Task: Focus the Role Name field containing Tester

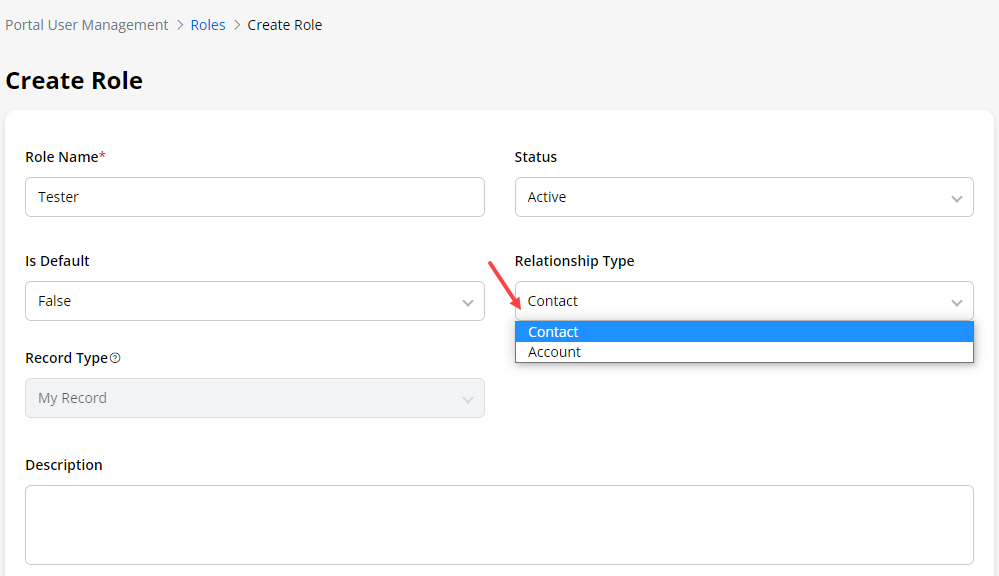Action: [x=254, y=197]
